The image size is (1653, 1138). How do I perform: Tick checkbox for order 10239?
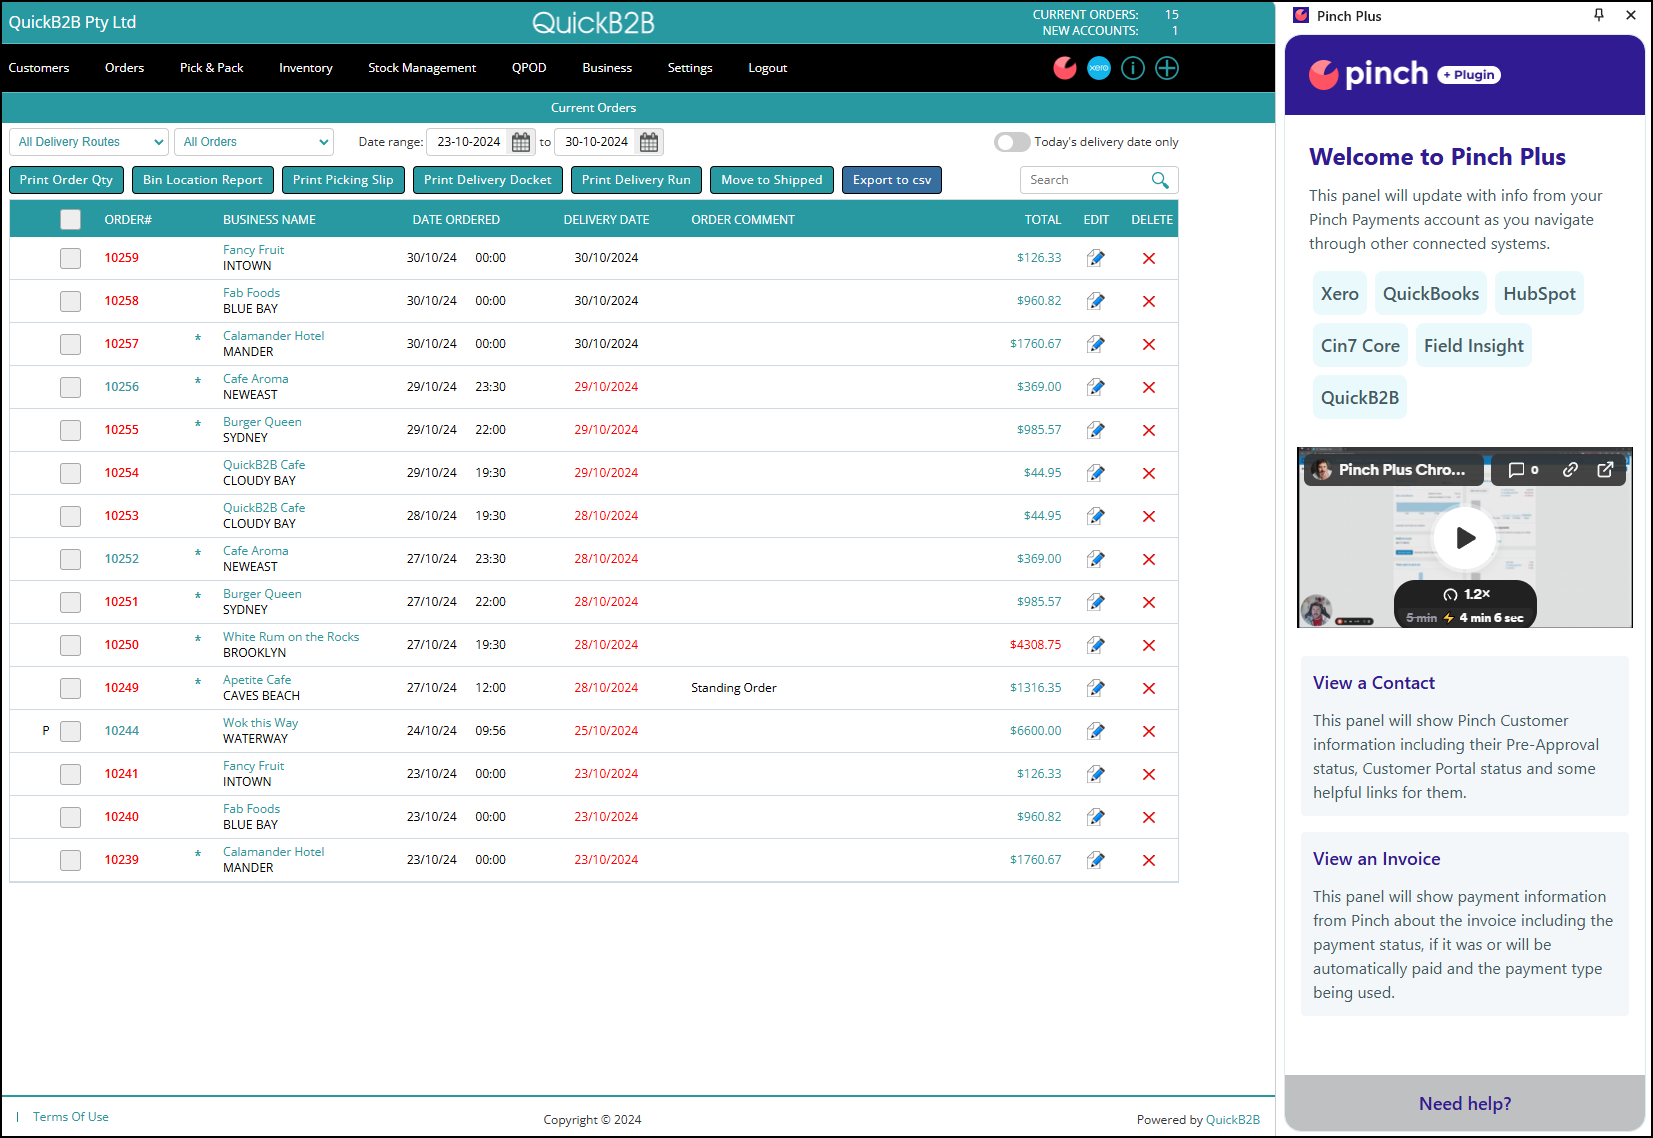70,860
